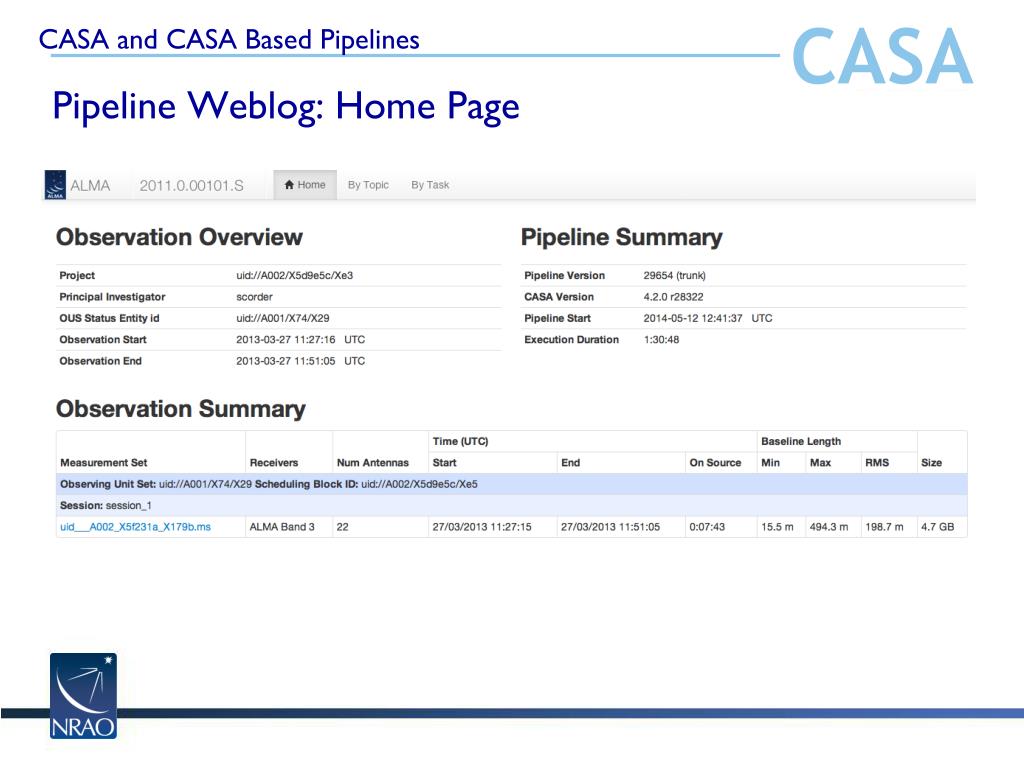
Task: Open the By Task tab
Action: (x=430, y=185)
